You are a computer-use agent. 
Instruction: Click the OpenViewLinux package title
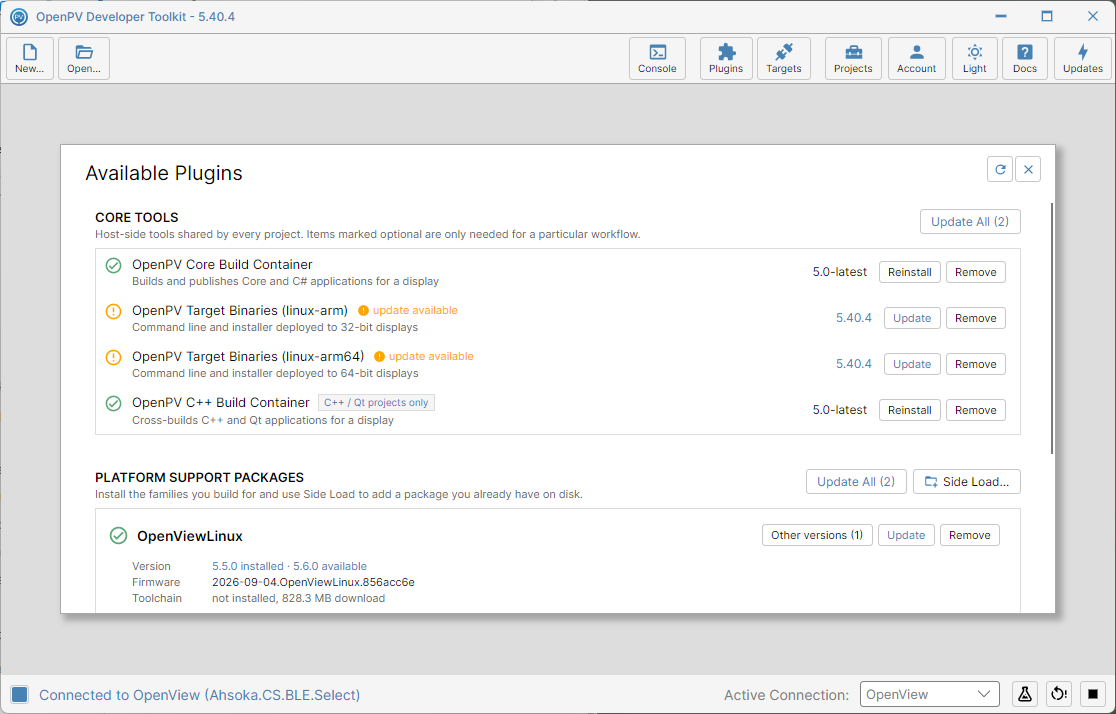point(190,536)
